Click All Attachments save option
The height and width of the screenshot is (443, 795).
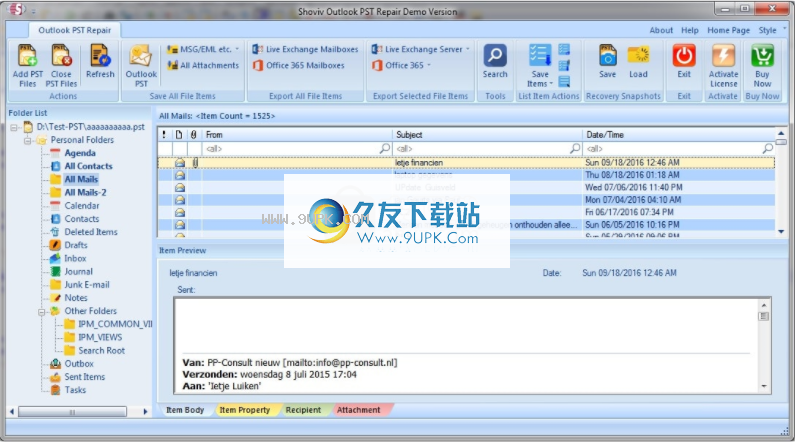tap(203, 65)
